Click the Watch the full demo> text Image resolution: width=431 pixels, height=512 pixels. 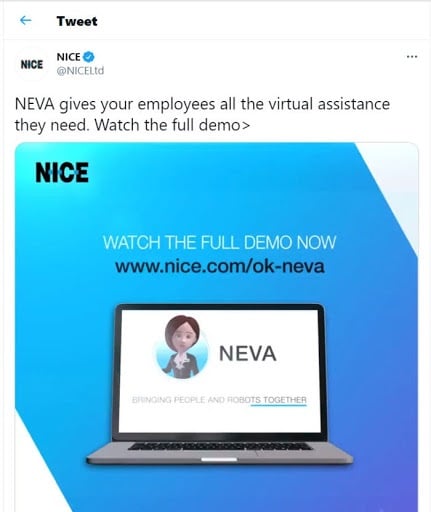172,125
